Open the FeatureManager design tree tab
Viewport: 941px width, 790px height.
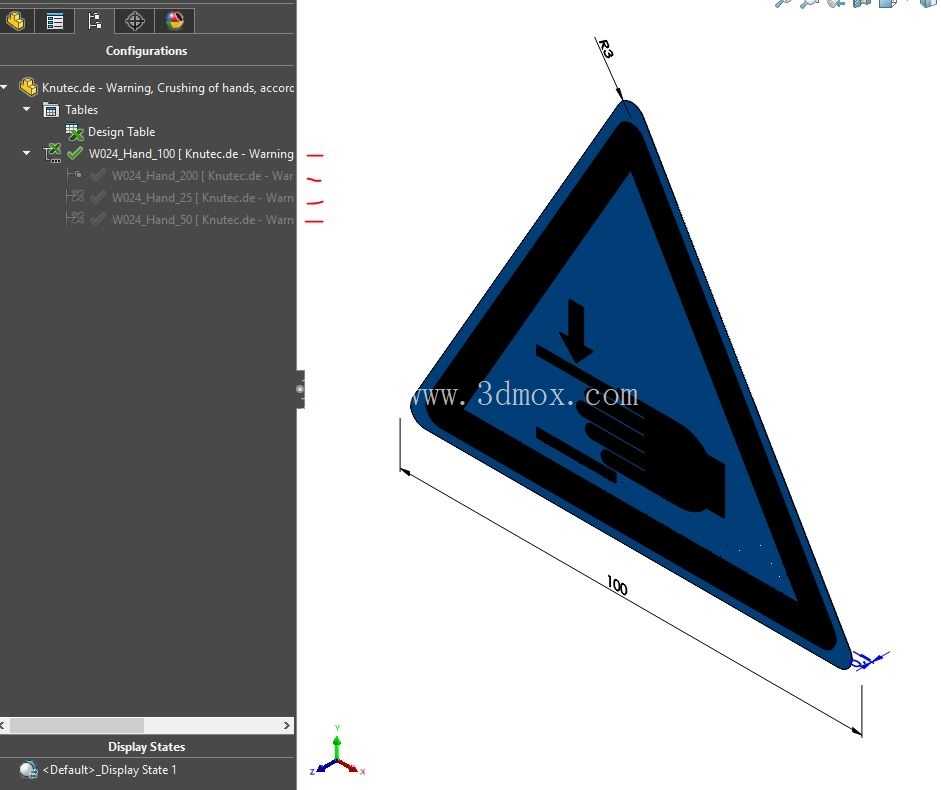coord(16,21)
